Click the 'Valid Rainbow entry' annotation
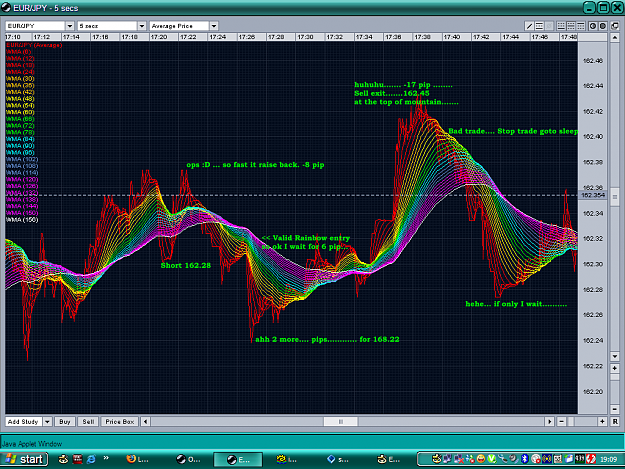This screenshot has width=625, height=469. (306, 238)
